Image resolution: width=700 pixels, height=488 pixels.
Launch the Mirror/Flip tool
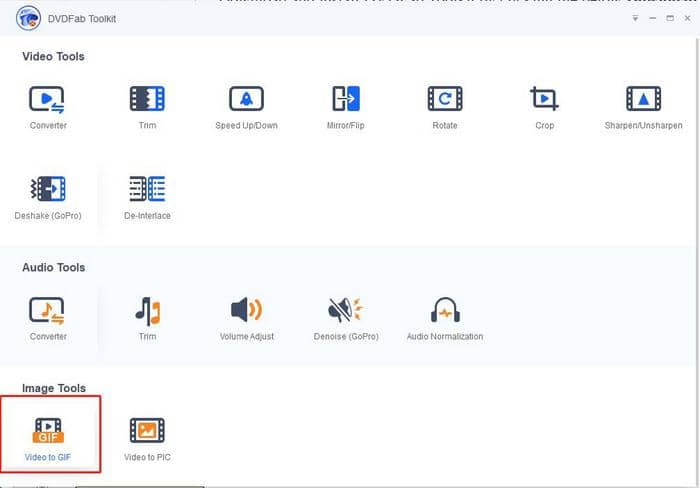click(345, 100)
